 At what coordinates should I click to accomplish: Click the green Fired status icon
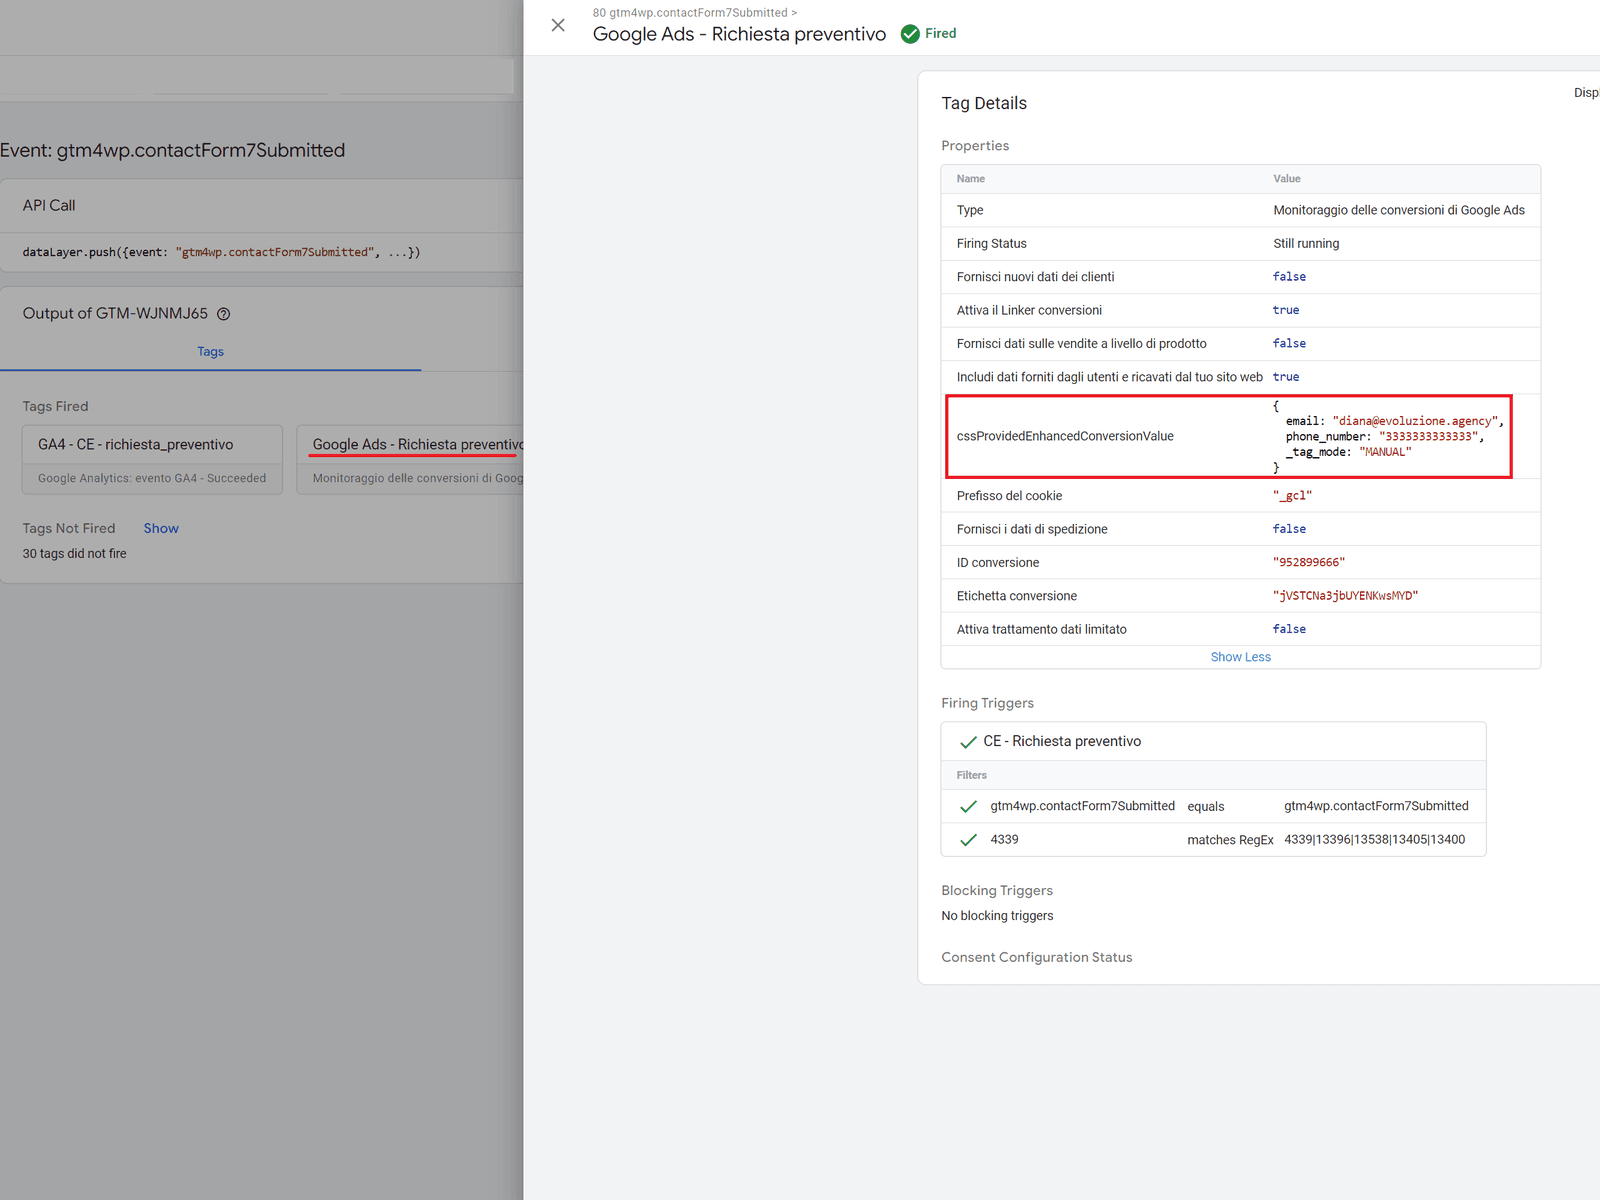[x=910, y=34]
